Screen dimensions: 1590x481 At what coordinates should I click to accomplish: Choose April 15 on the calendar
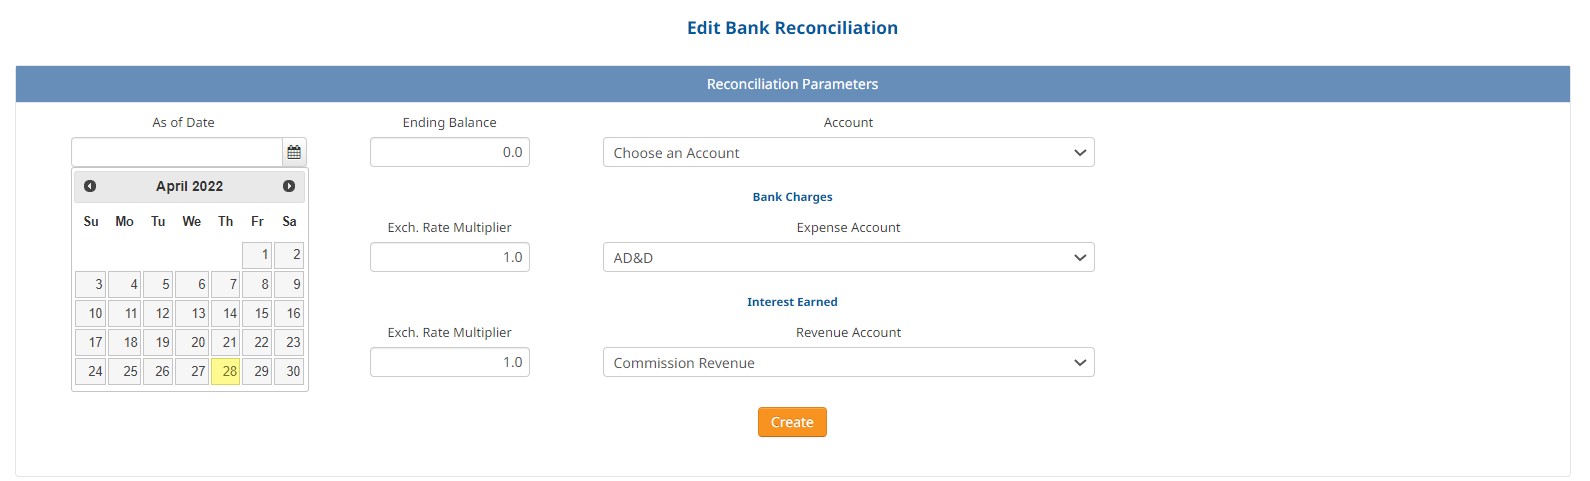point(257,313)
